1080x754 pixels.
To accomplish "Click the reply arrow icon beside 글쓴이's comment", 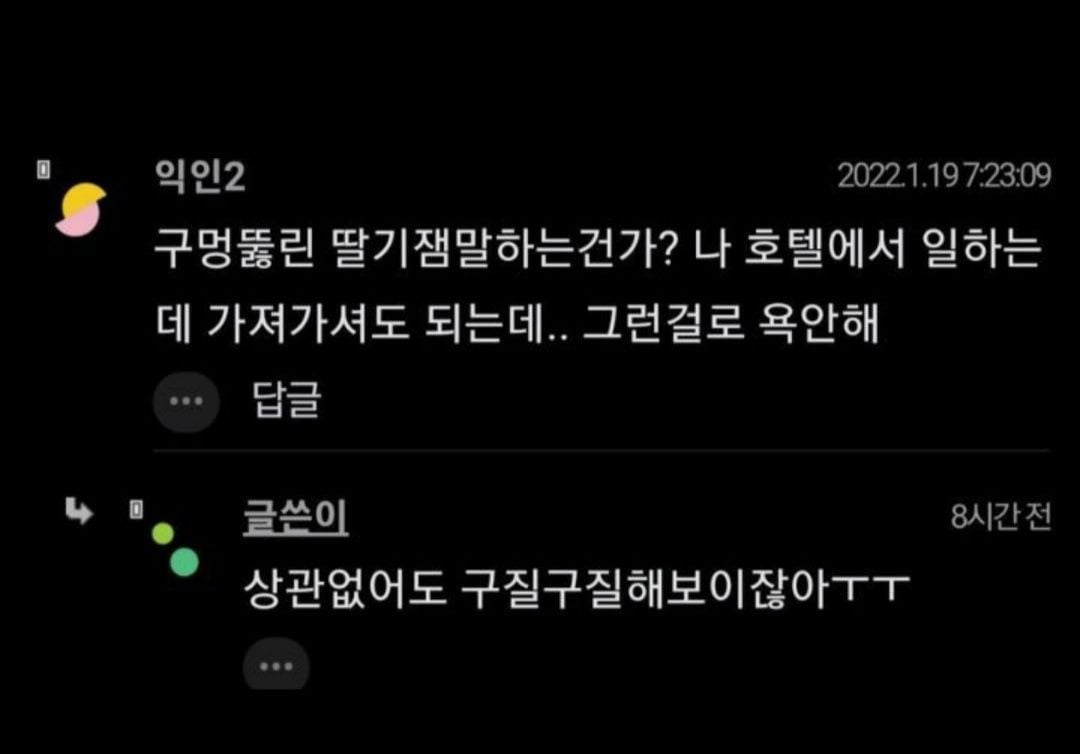I will [x=79, y=511].
